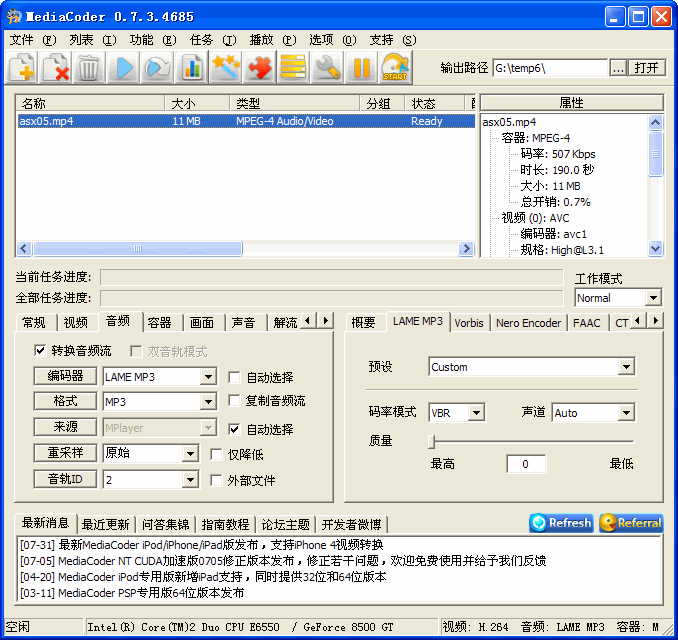Switch to the Vorbis encoder tab
678x640 pixels.
(469, 323)
